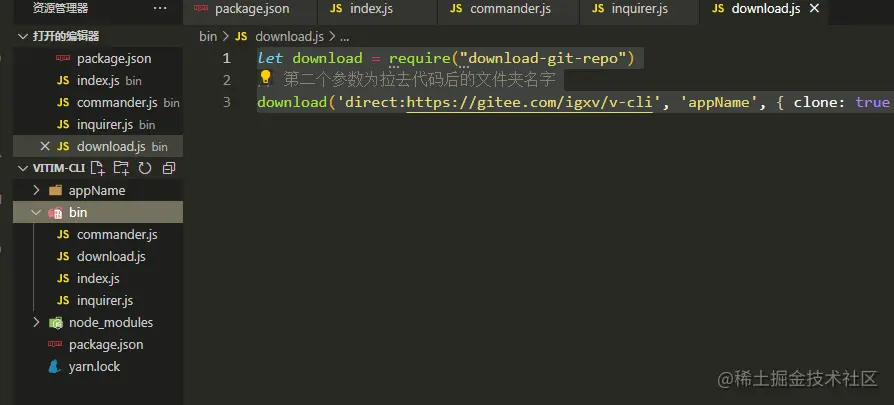The image size is (894, 405).
Task: Open the explorer more actions ellipsis menu
Action: pyautogui.click(x=160, y=9)
